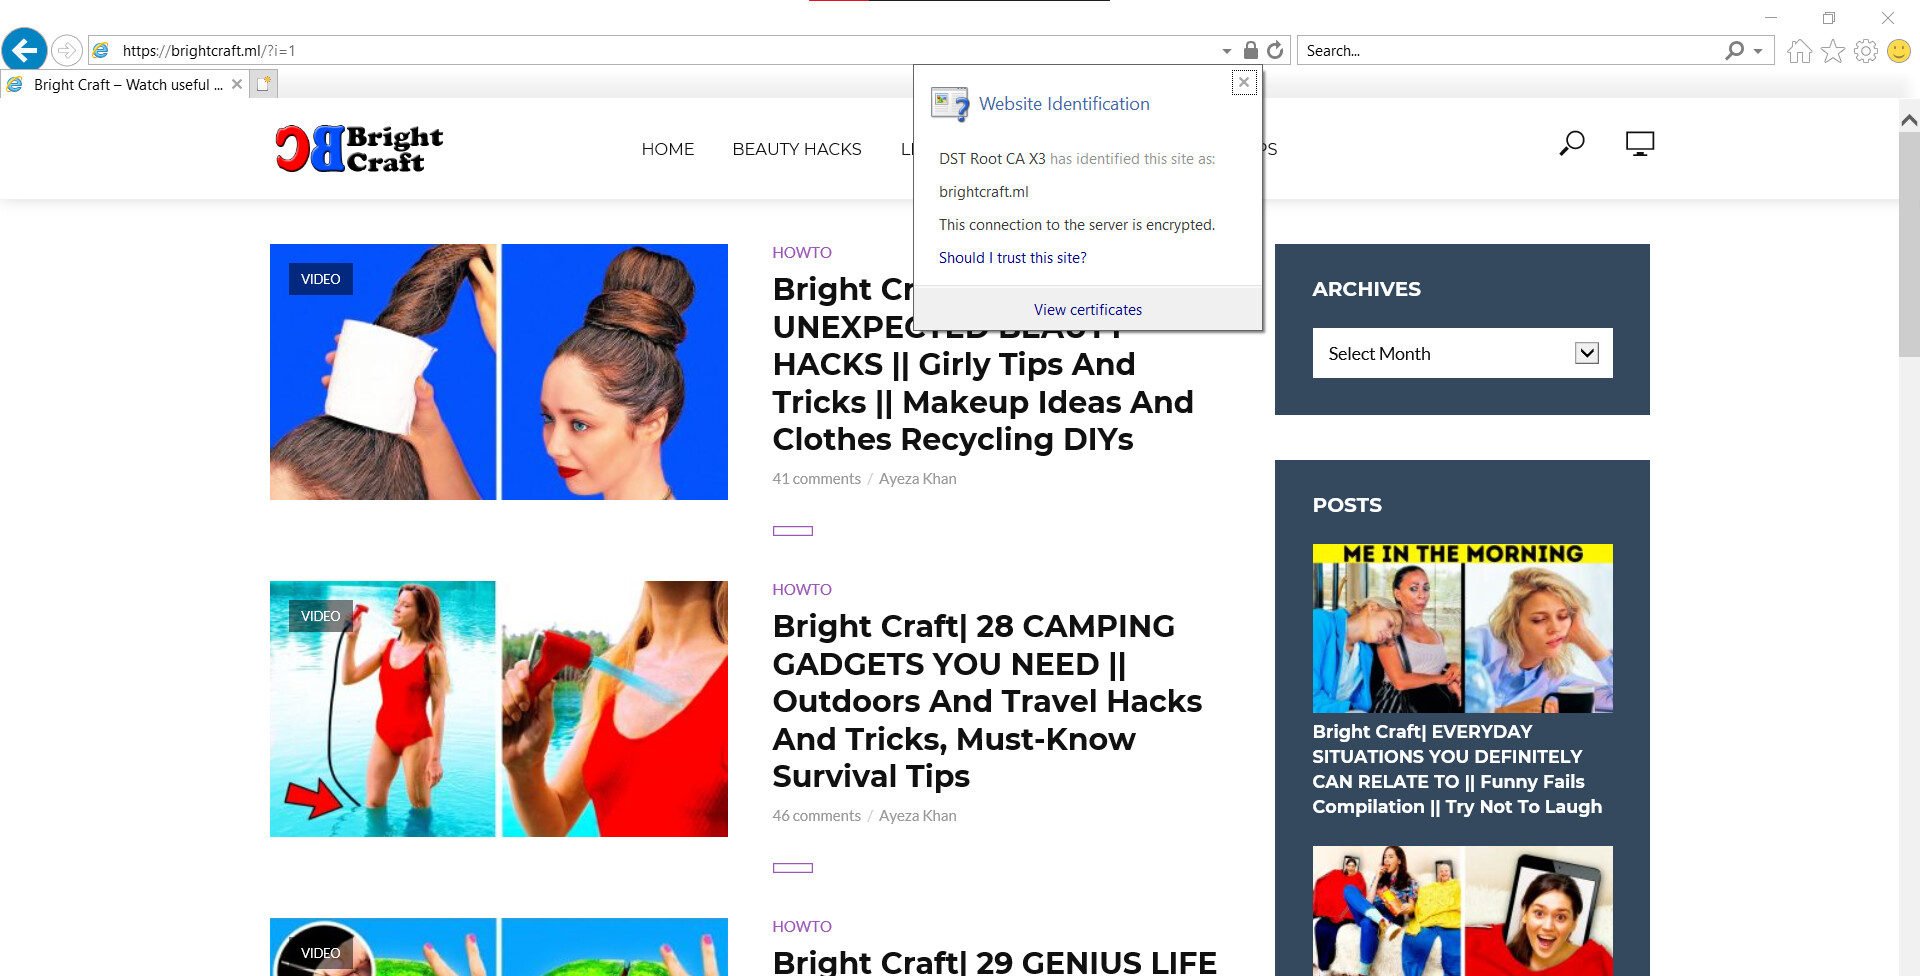Open EVERYDAY SITUATIONS sidebar post title
1920x976 pixels.
1457,769
